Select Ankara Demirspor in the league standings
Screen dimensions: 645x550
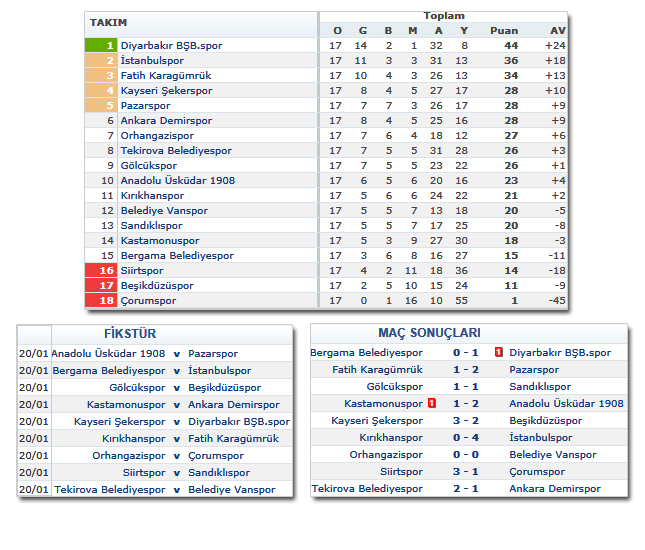click(x=166, y=120)
